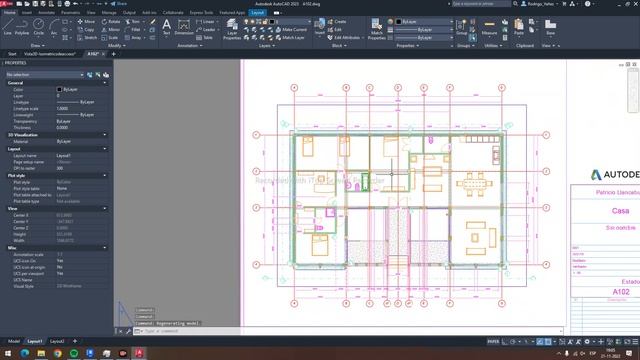Select the Circle tool
The image size is (640, 360).
[38, 27]
